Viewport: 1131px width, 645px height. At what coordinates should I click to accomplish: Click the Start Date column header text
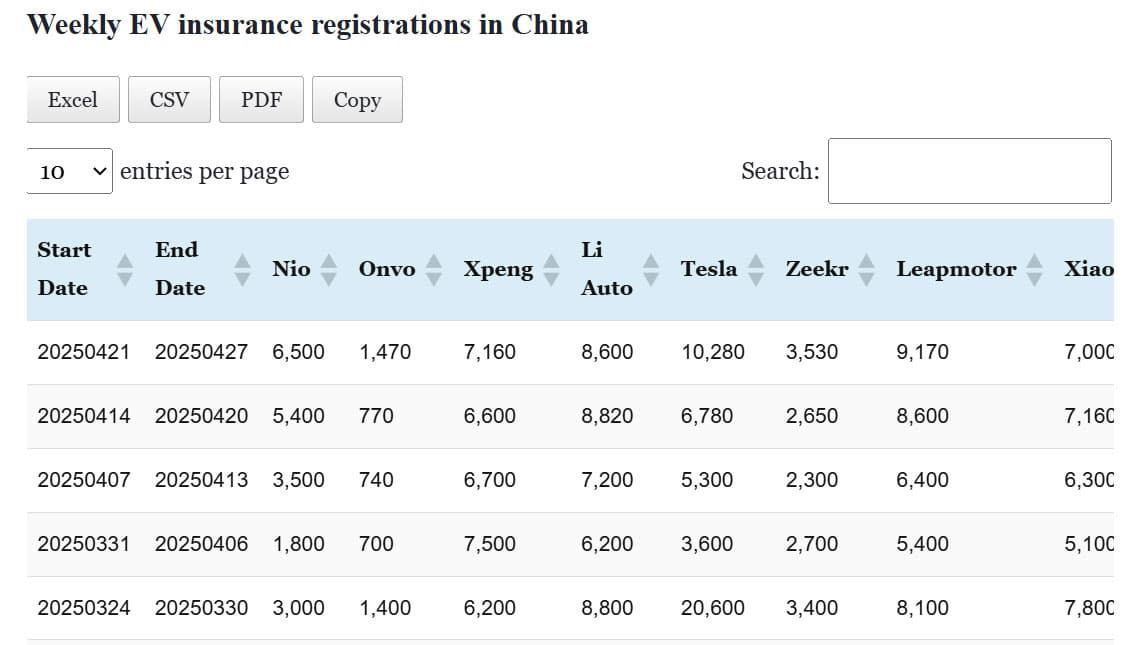click(64, 268)
